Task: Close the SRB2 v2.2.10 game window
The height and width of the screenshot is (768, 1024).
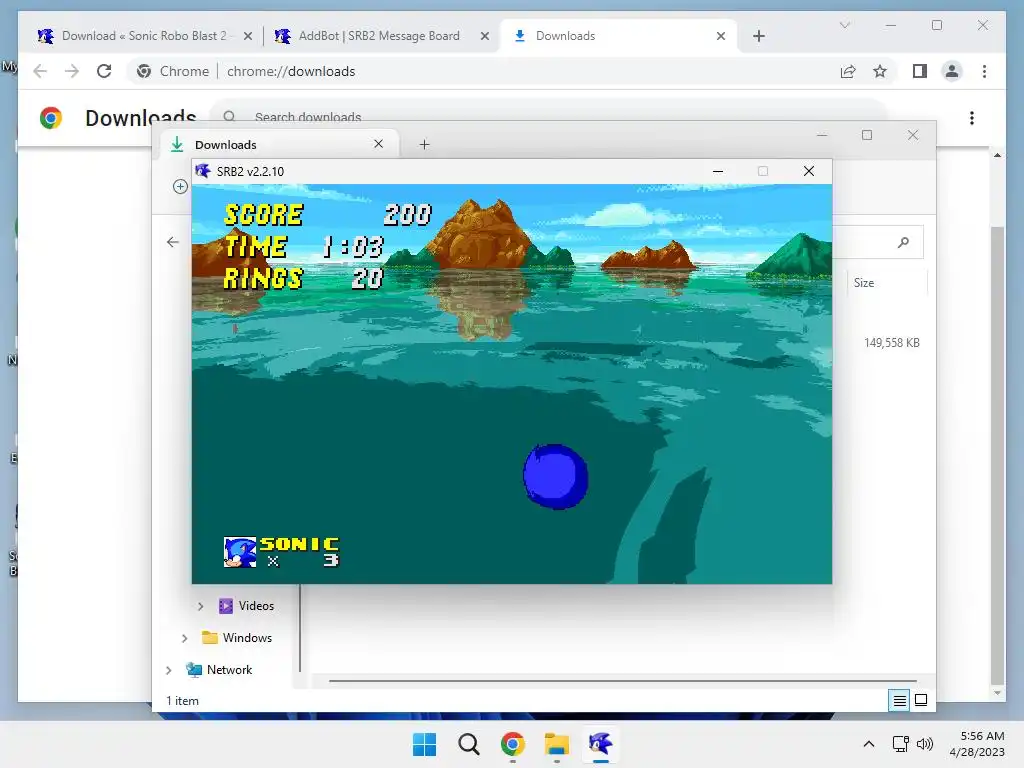Action: (x=808, y=171)
